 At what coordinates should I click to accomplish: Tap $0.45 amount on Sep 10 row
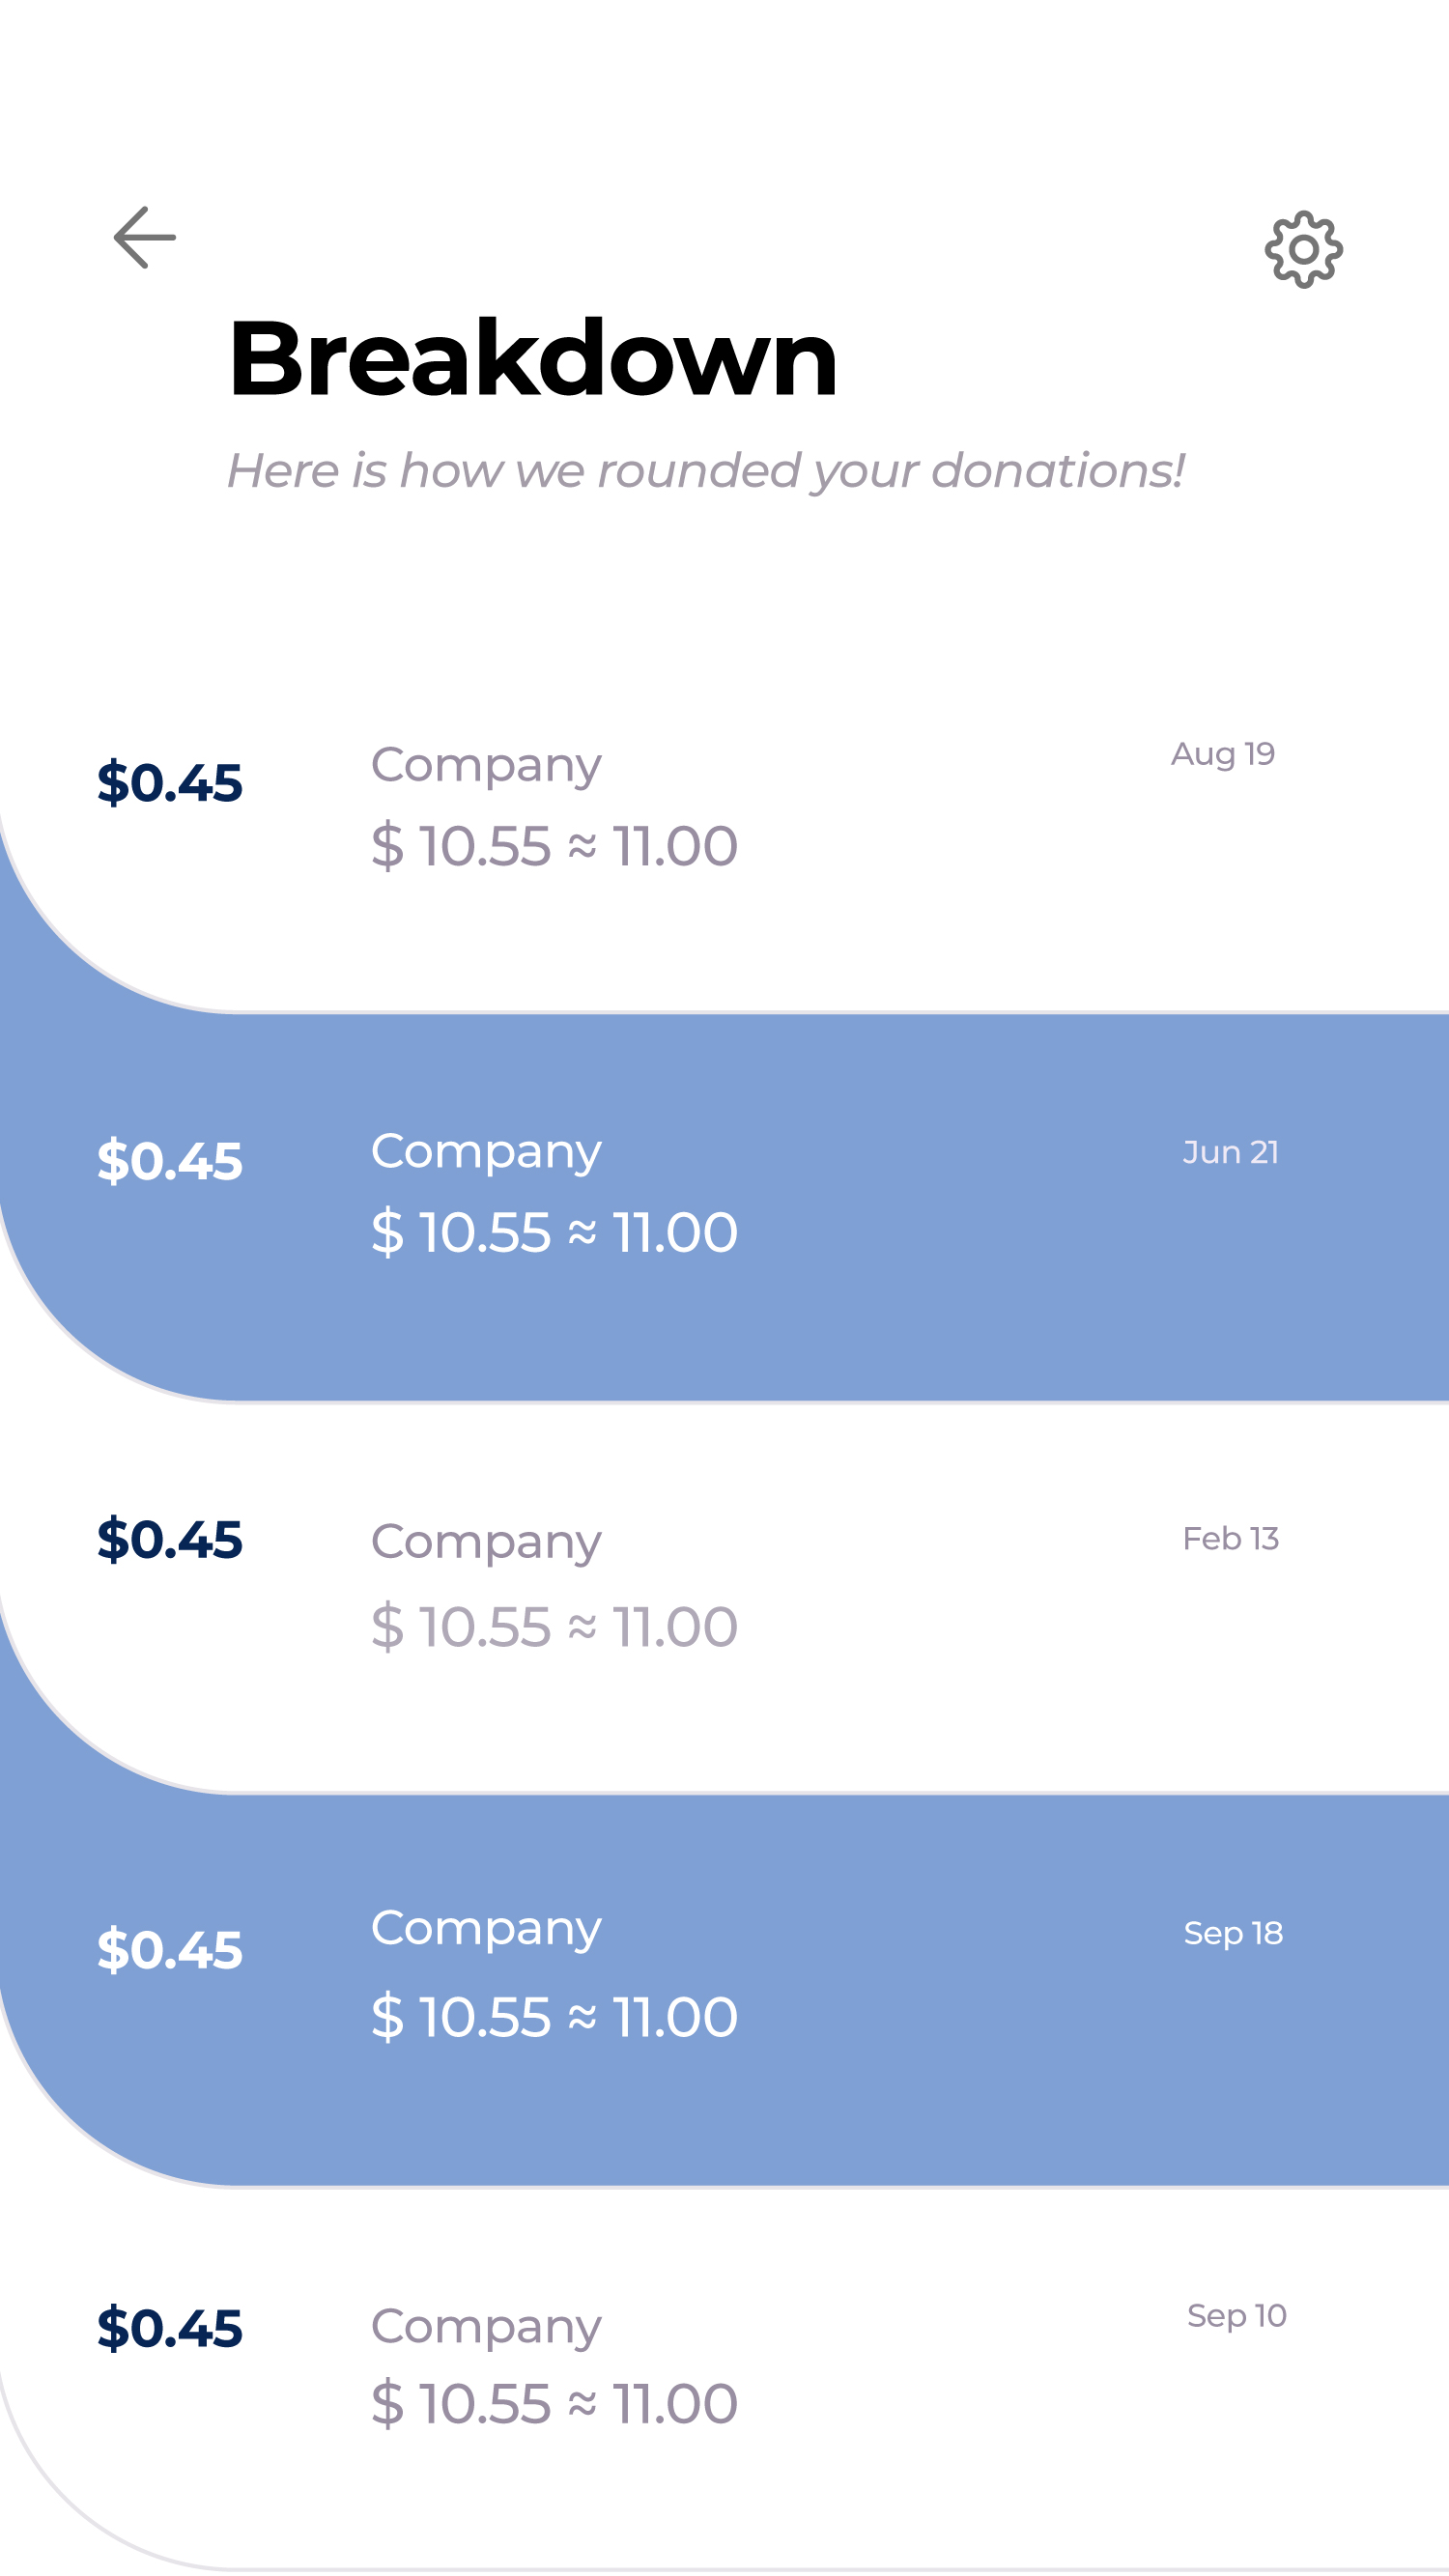coord(169,2328)
